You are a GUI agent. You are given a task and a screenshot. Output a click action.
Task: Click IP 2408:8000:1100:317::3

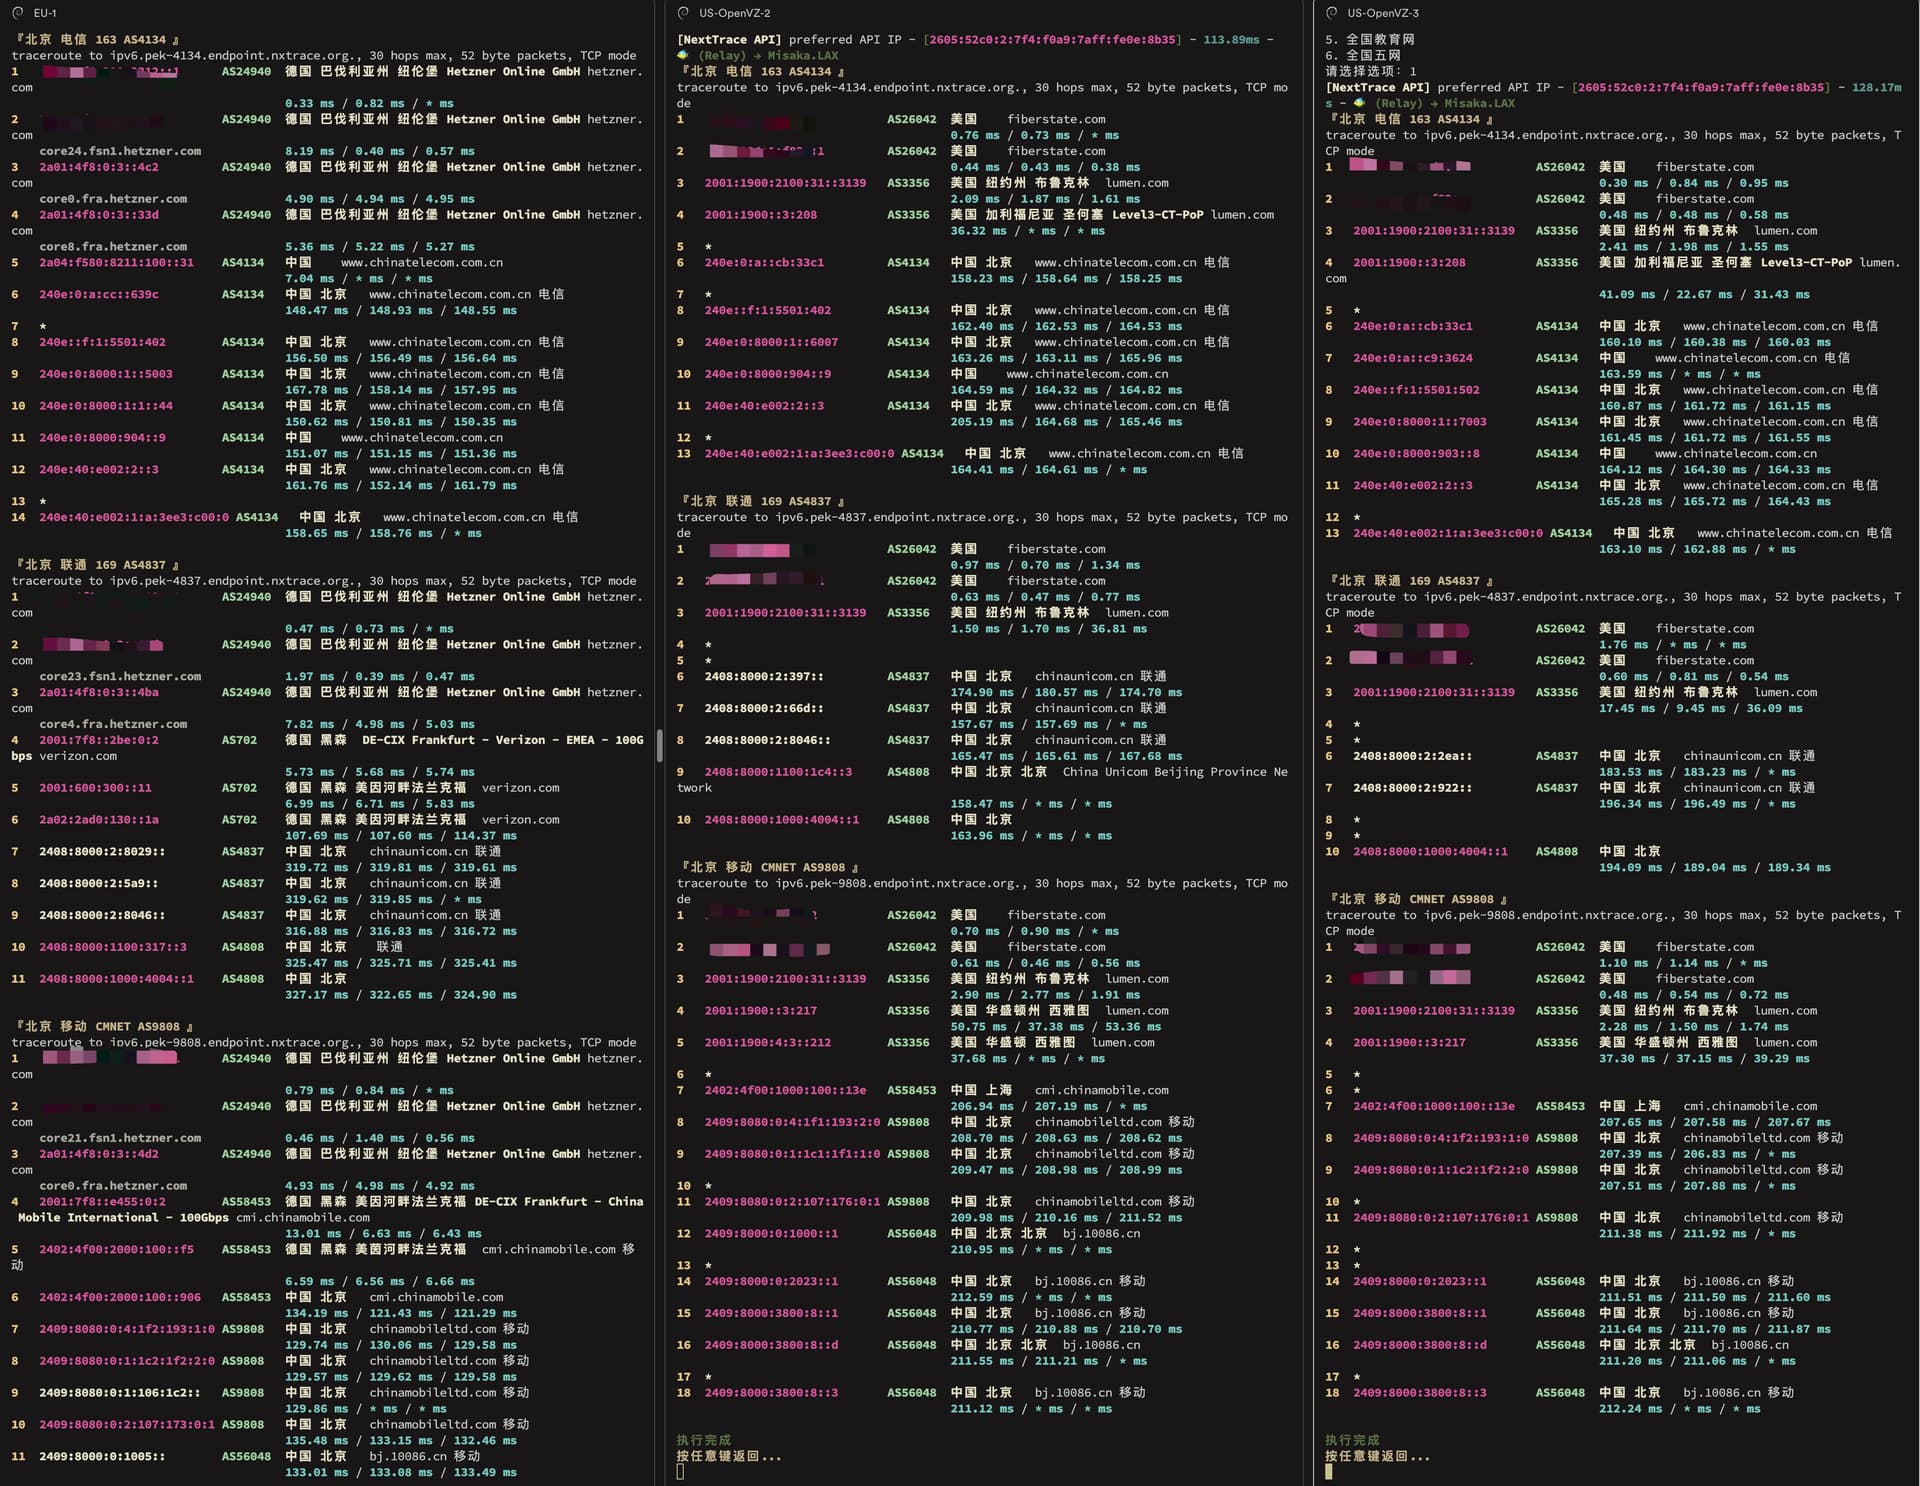(x=113, y=947)
